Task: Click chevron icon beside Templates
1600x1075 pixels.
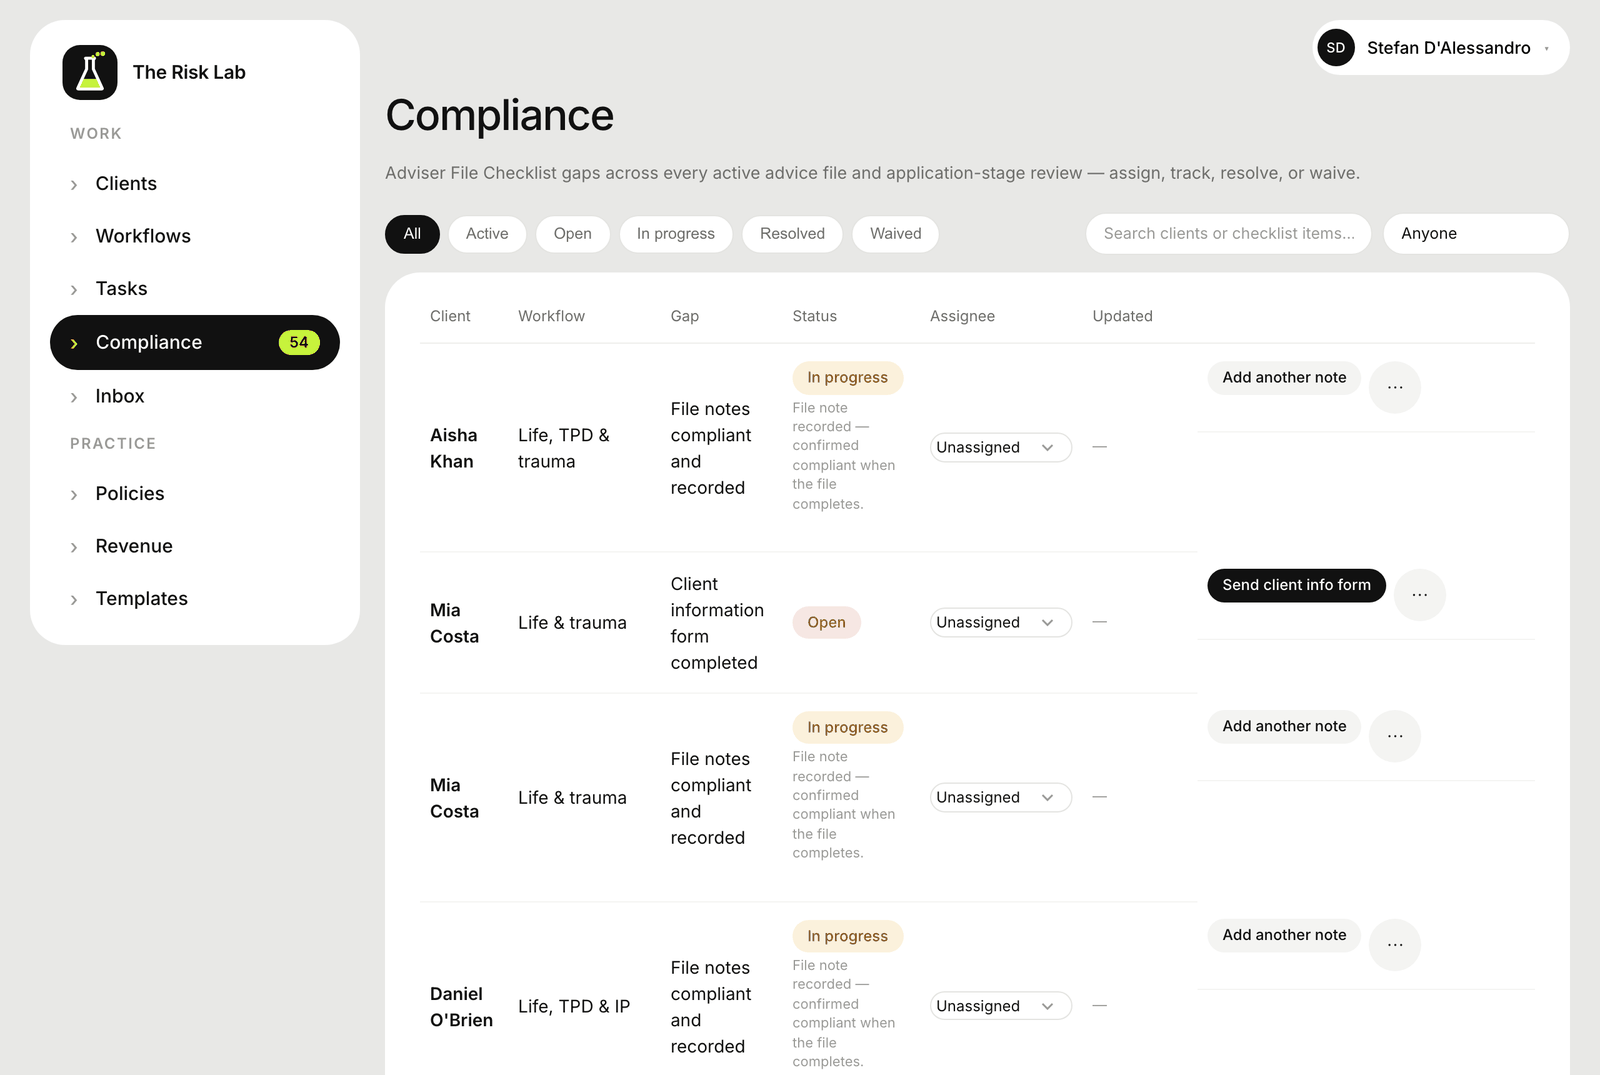Action: coord(74,600)
